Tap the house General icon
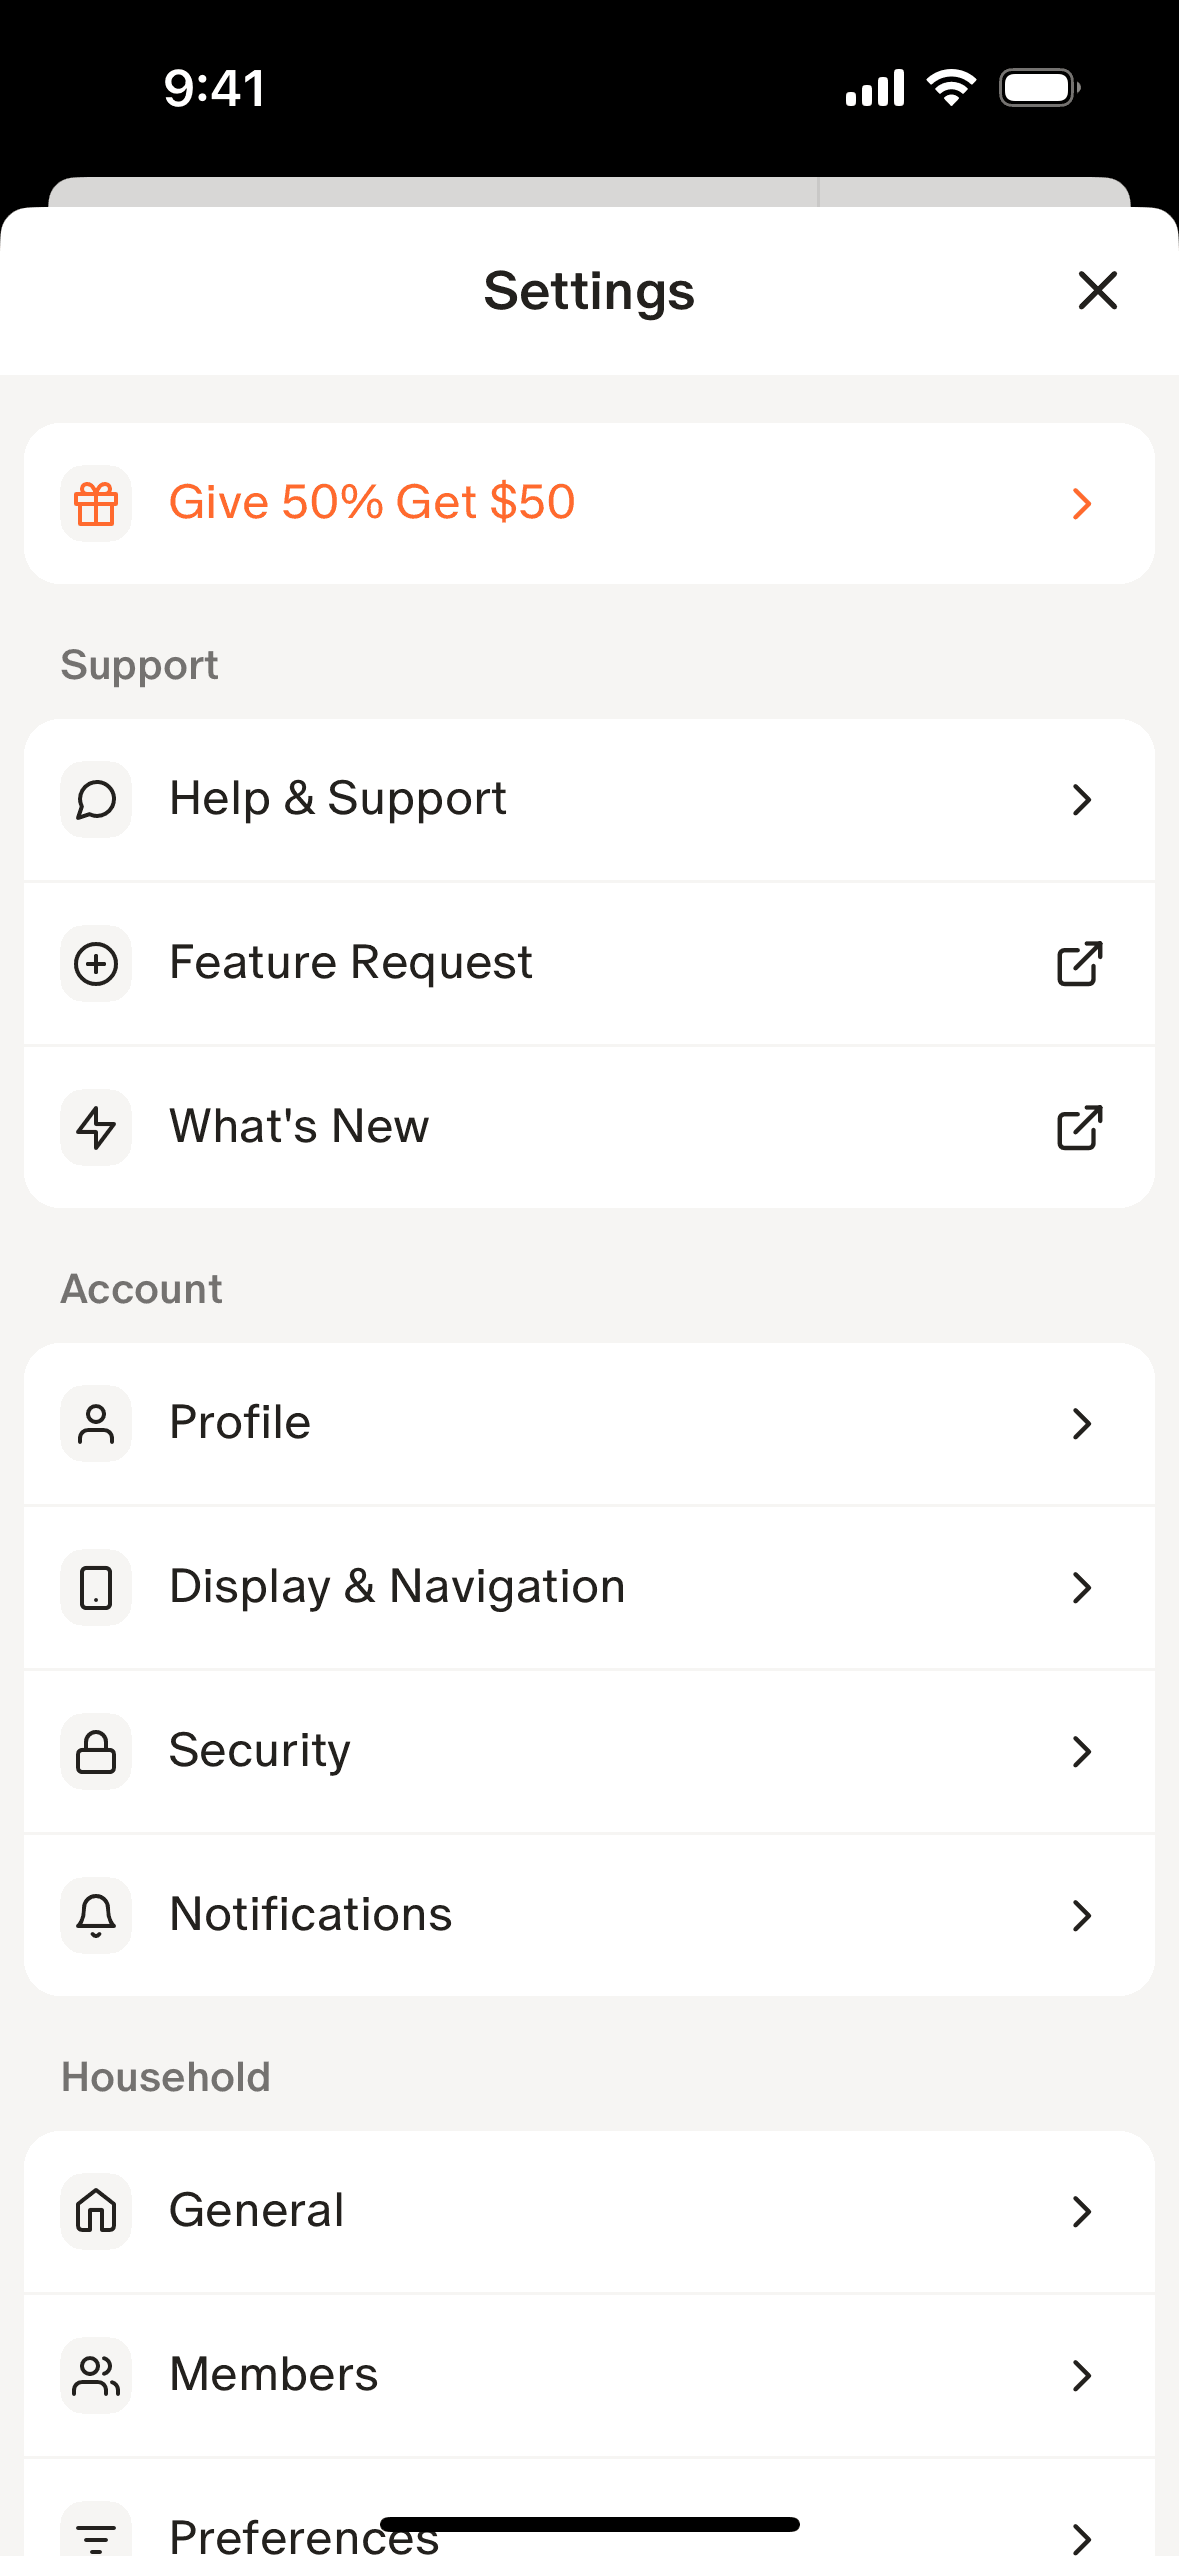Image resolution: width=1179 pixels, height=2556 pixels. (x=96, y=2212)
